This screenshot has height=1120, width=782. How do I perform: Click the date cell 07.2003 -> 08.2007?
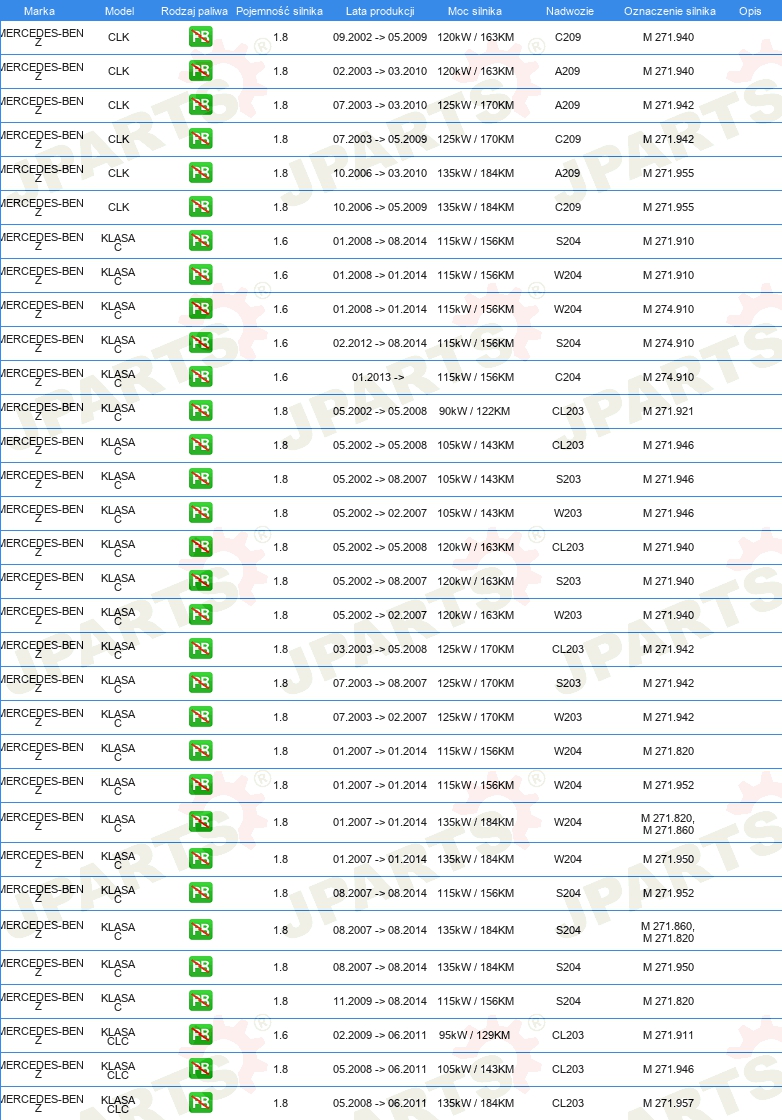coord(380,683)
